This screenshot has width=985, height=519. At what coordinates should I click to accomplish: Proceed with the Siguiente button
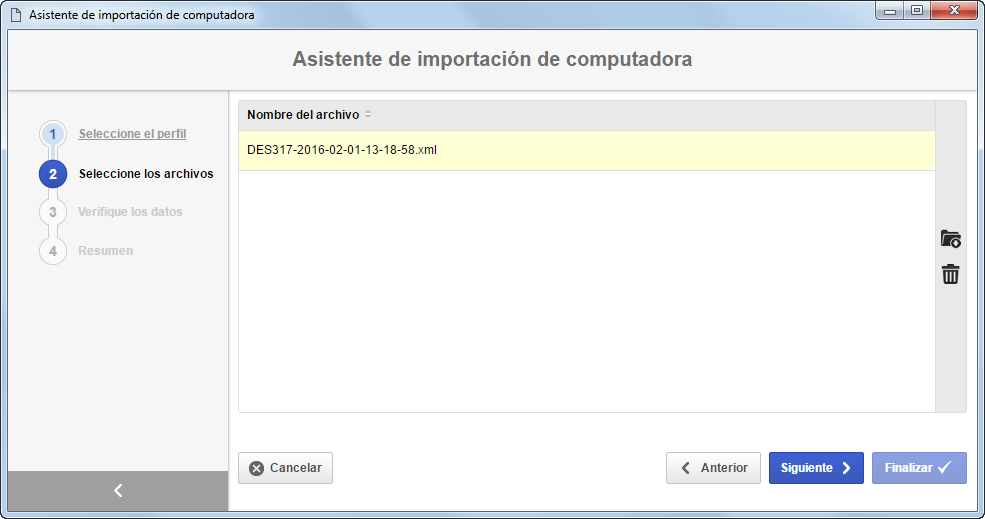[x=816, y=468]
